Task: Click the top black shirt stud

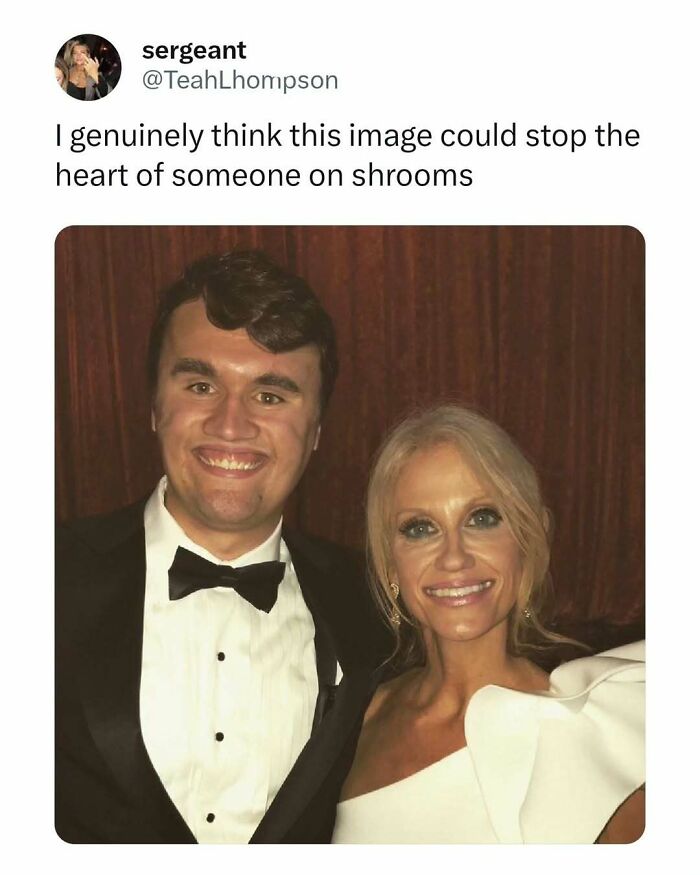Action: (219, 657)
